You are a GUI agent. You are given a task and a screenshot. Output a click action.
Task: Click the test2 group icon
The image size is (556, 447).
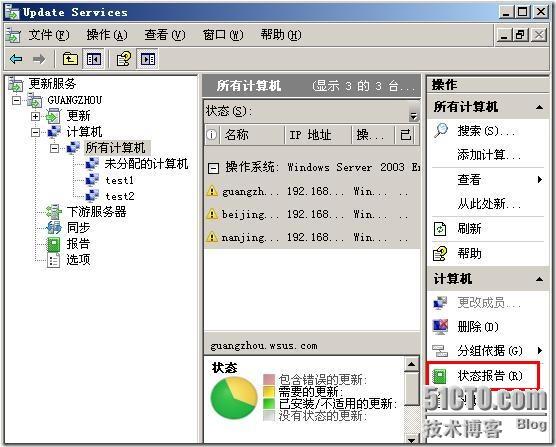pos(92,196)
